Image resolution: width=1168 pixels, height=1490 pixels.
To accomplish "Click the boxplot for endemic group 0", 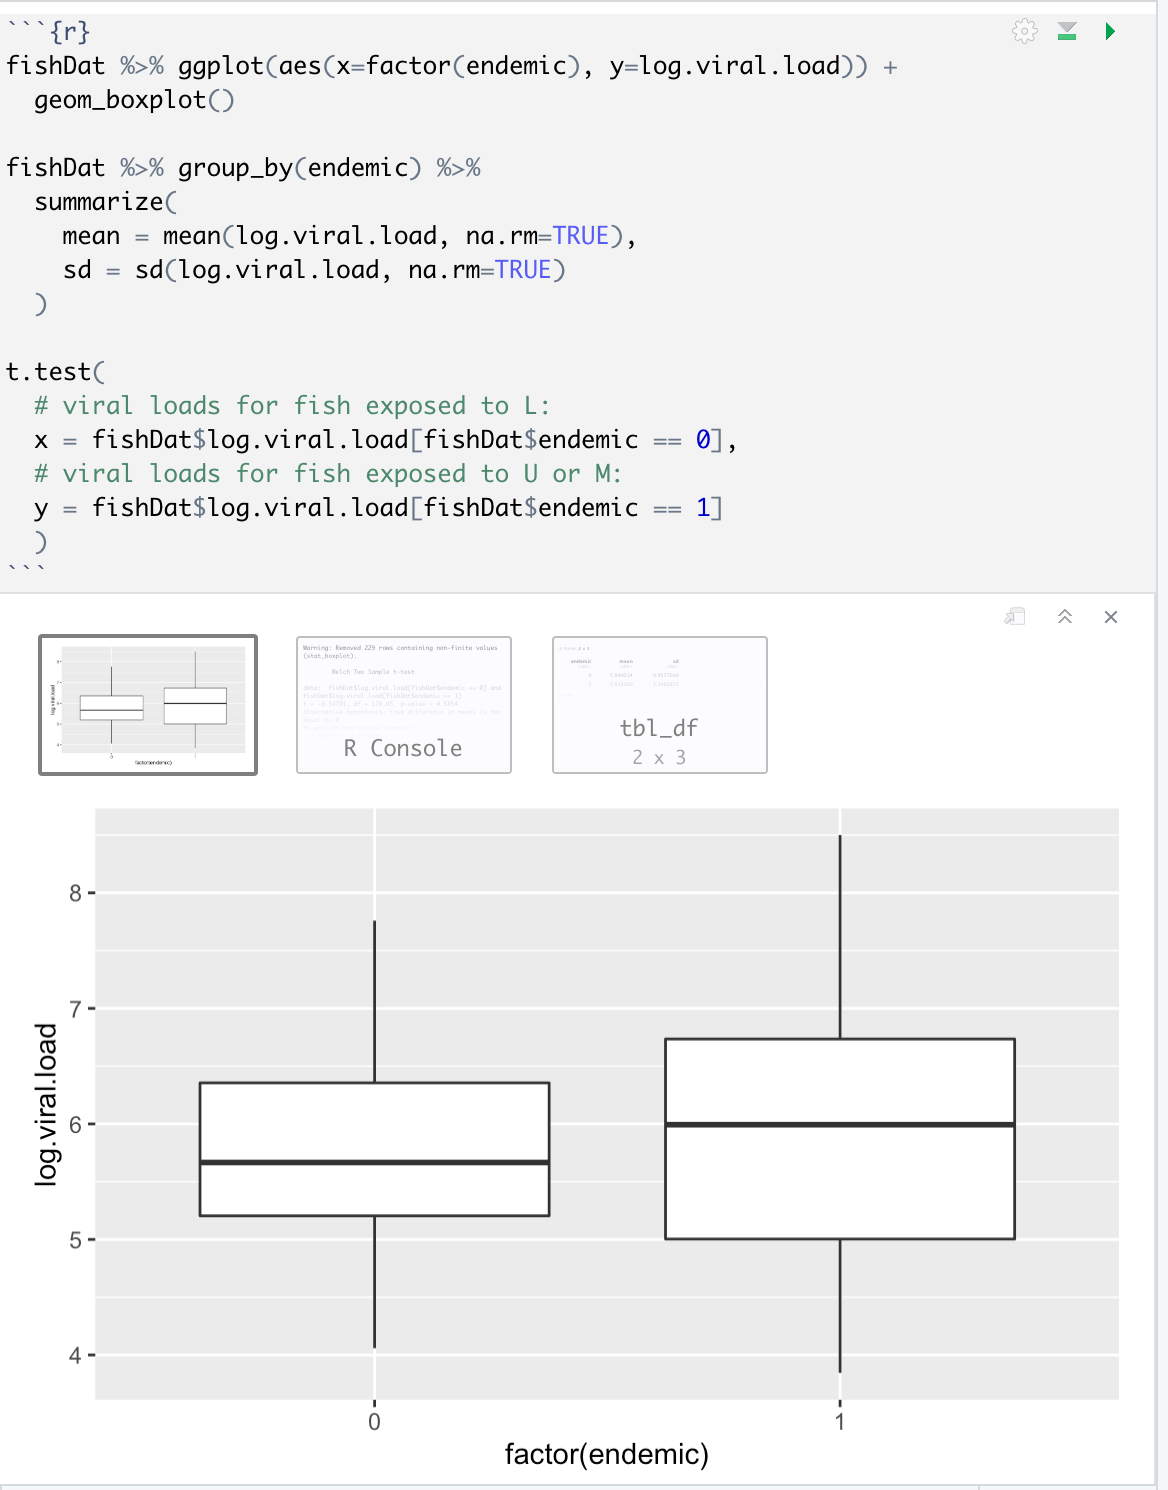I will 374,1150.
